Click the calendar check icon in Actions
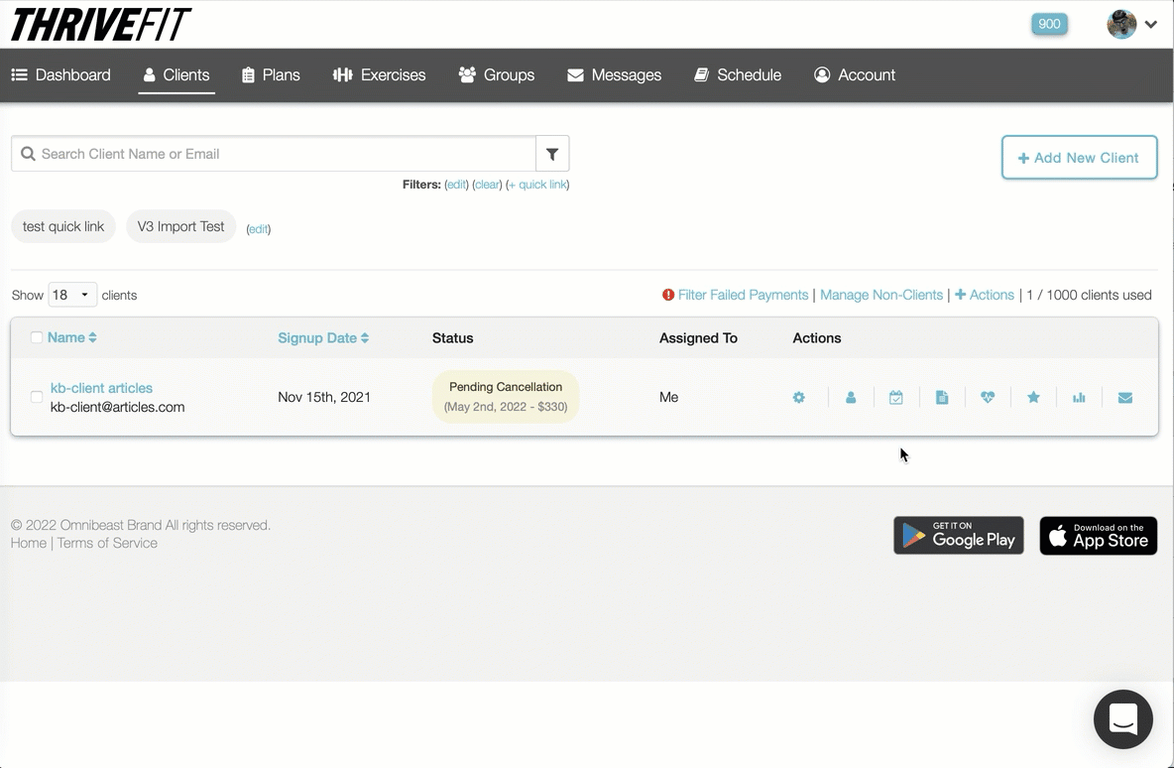Viewport: 1174px width, 768px height. (x=896, y=398)
